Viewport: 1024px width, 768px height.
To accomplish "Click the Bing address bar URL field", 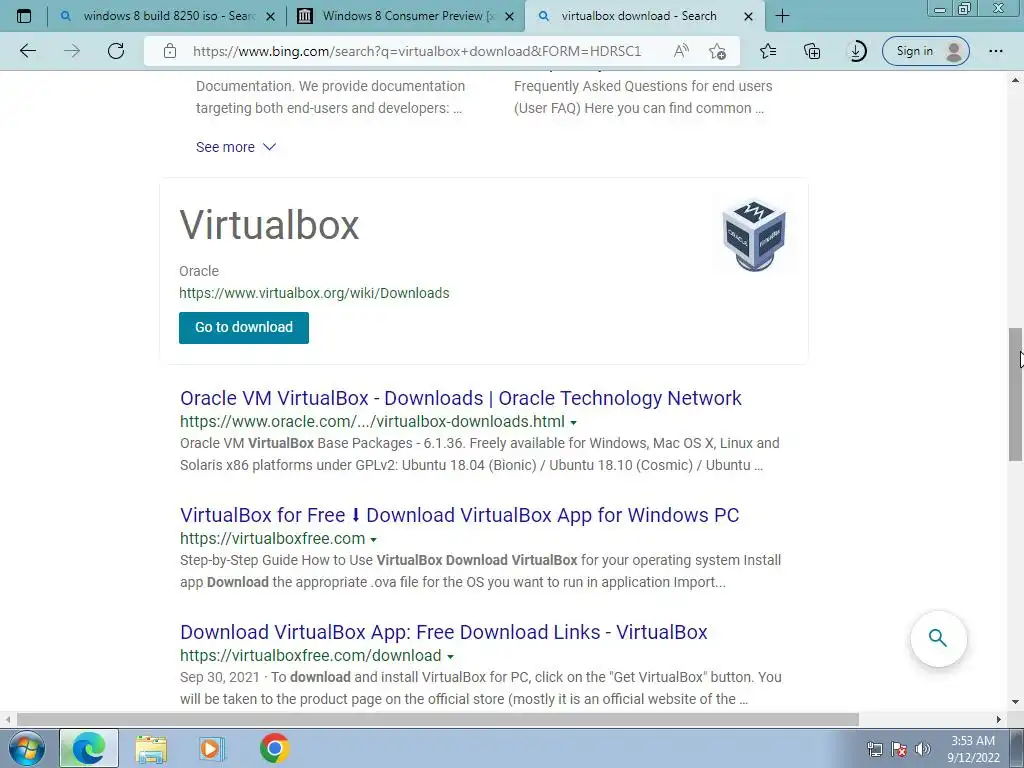I will click(417, 51).
